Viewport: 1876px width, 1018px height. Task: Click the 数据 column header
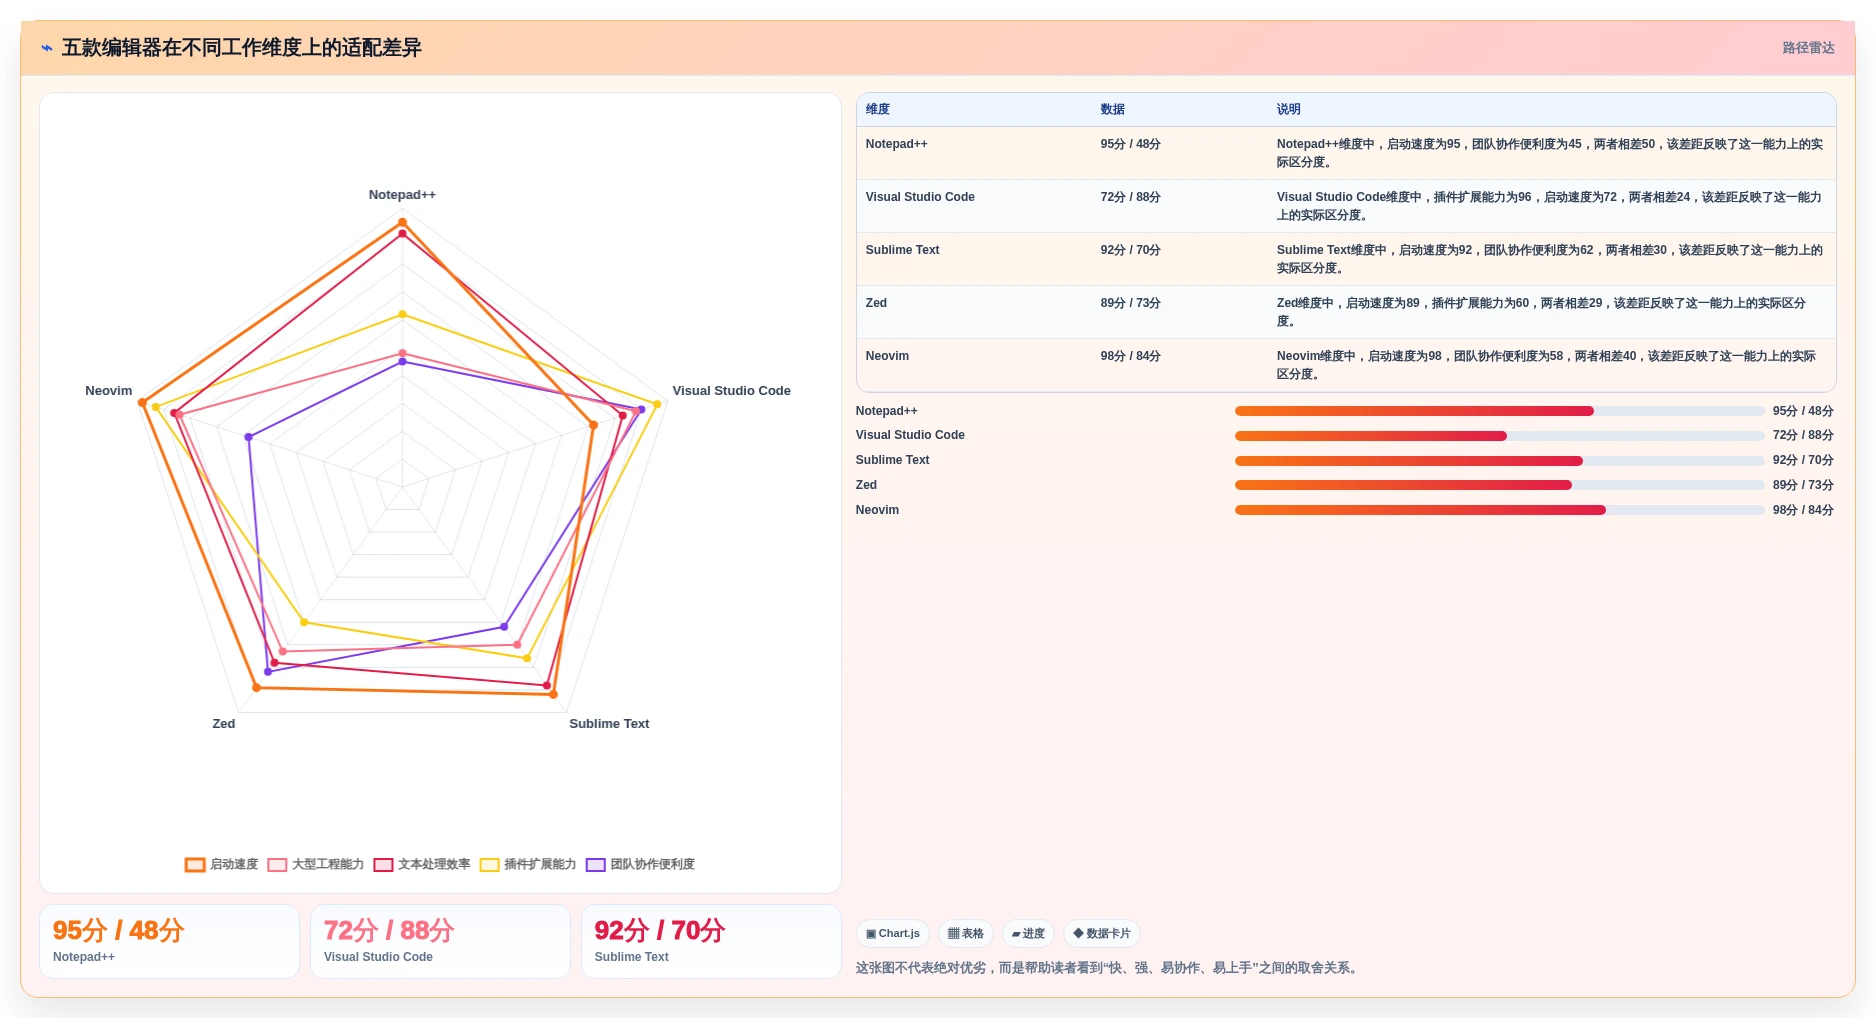point(1113,110)
